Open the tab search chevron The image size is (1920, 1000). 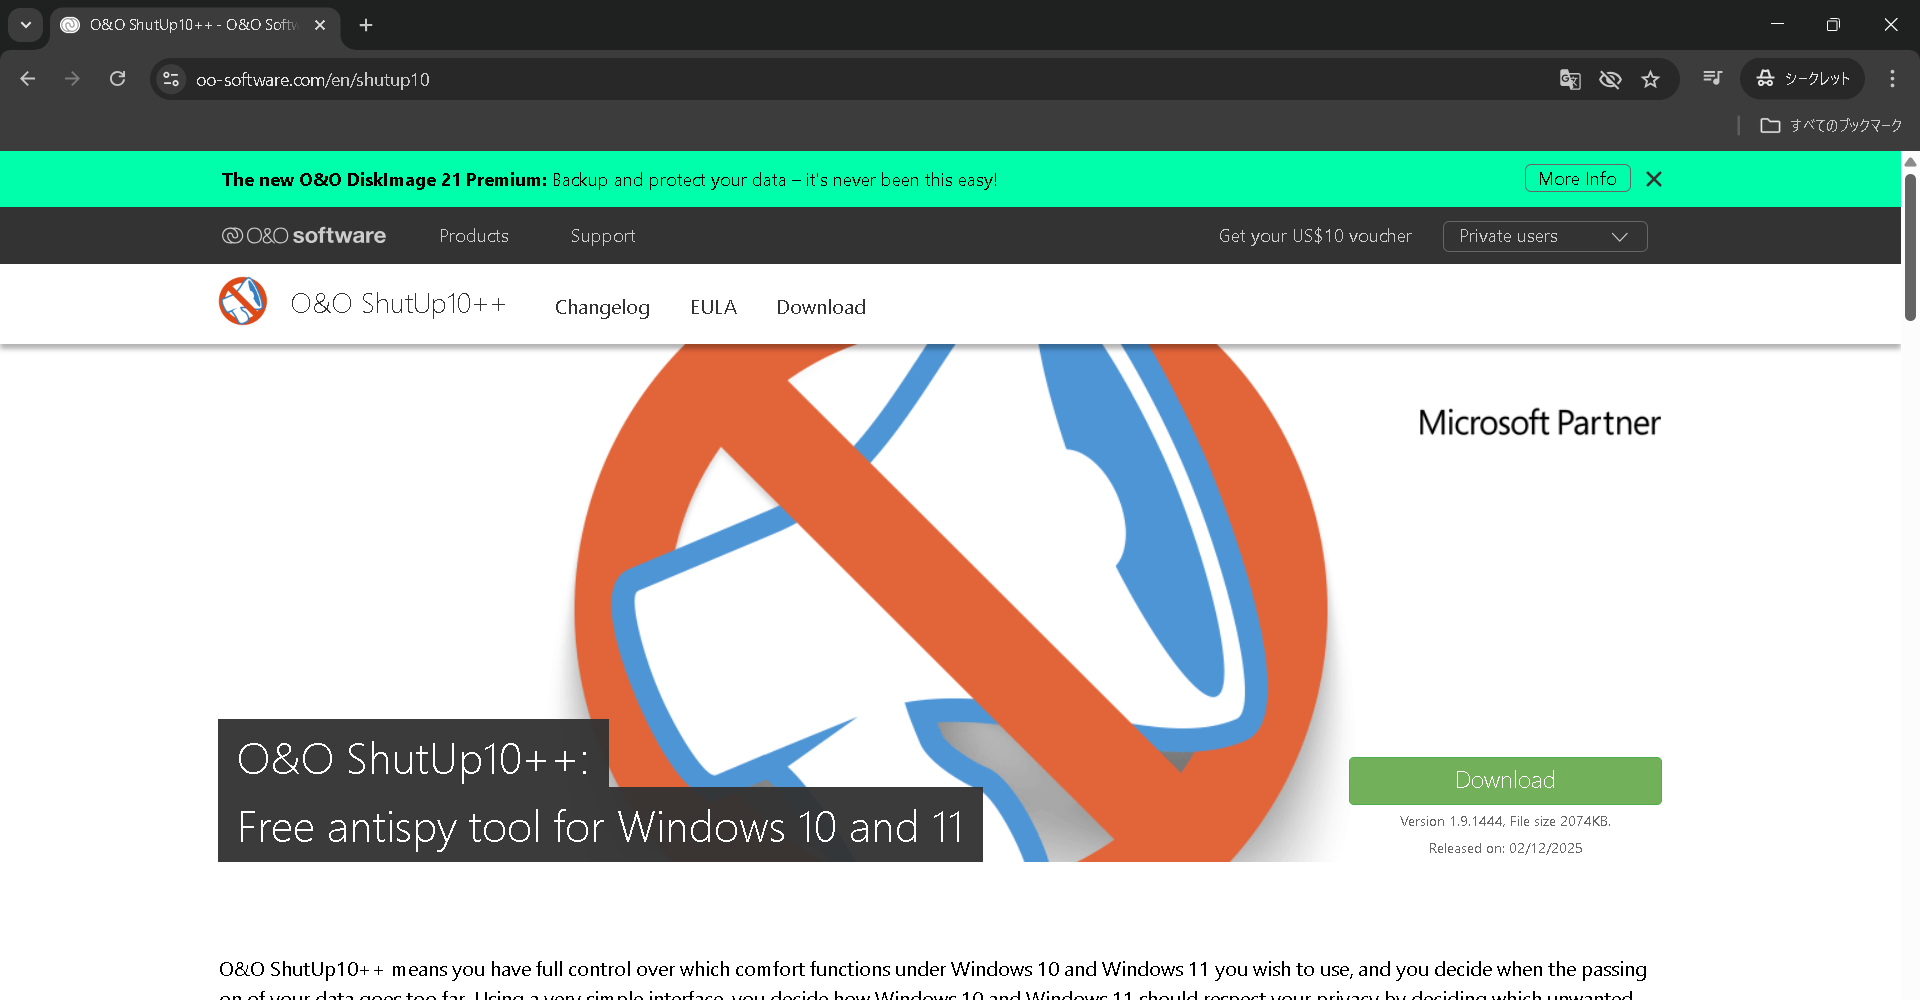pyautogui.click(x=25, y=25)
